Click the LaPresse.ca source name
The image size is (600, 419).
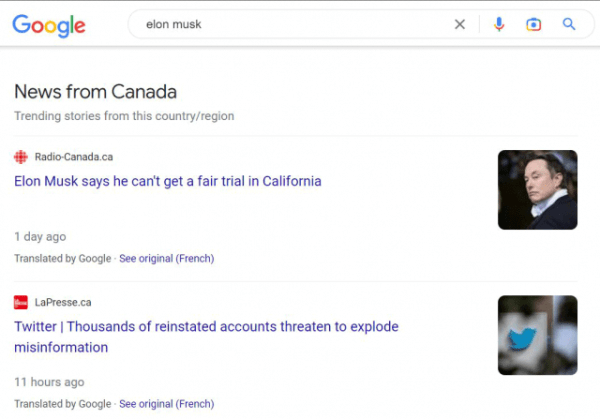tap(63, 302)
